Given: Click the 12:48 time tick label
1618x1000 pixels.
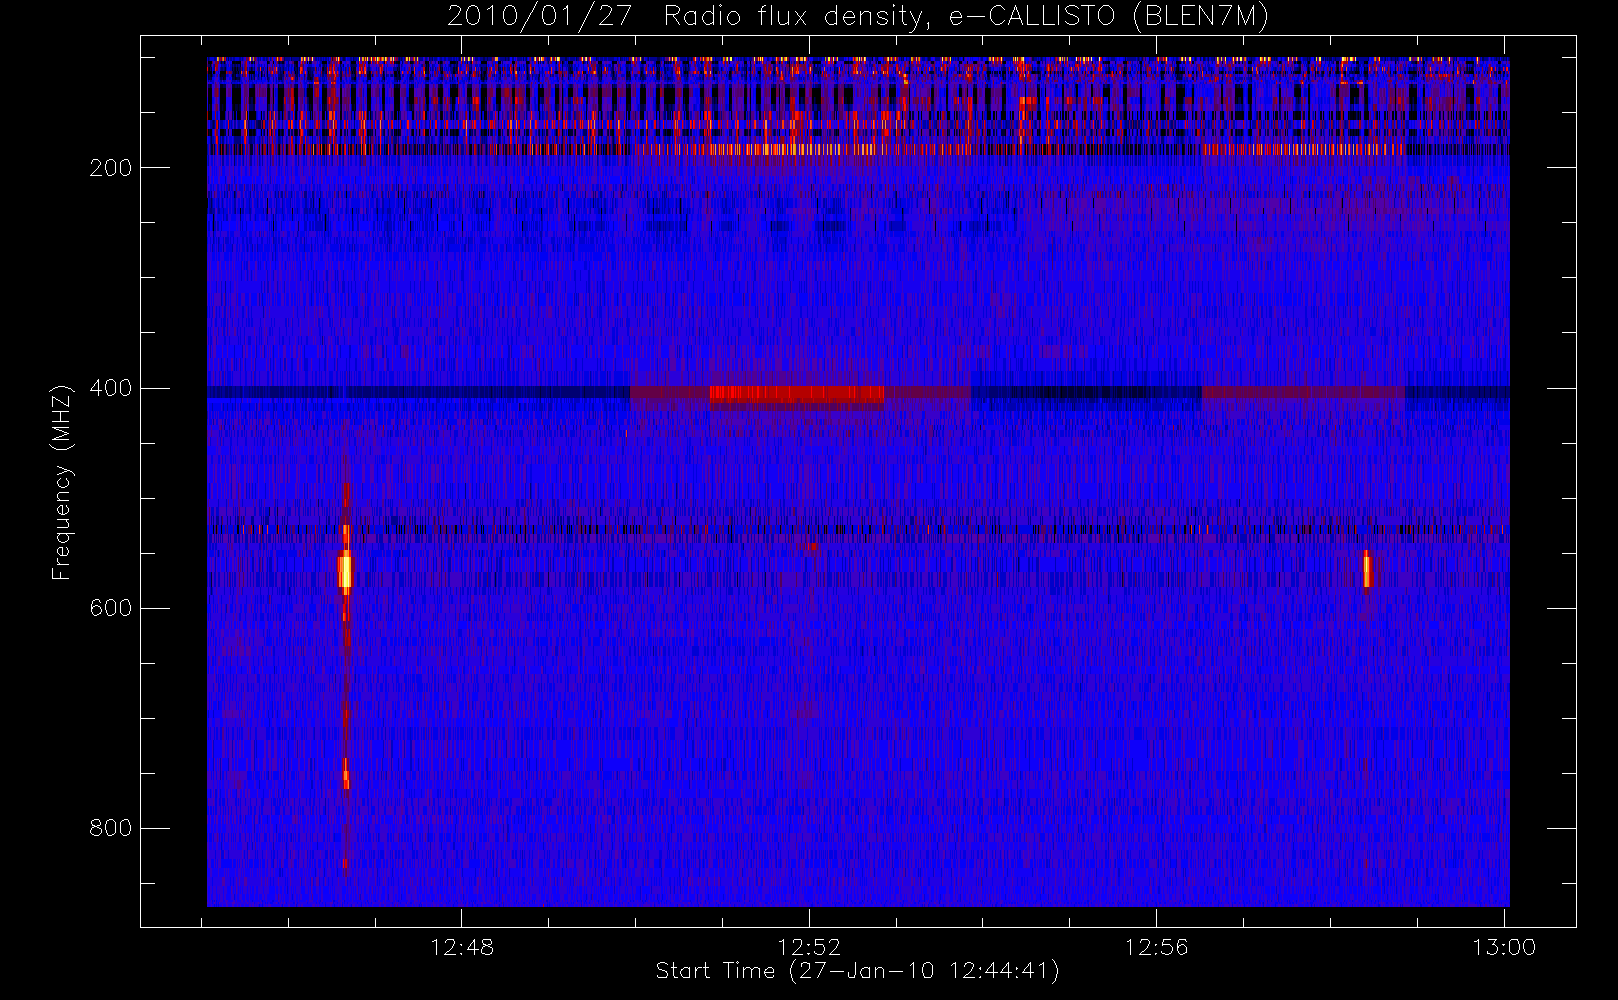Looking at the screenshot, I should [x=462, y=947].
